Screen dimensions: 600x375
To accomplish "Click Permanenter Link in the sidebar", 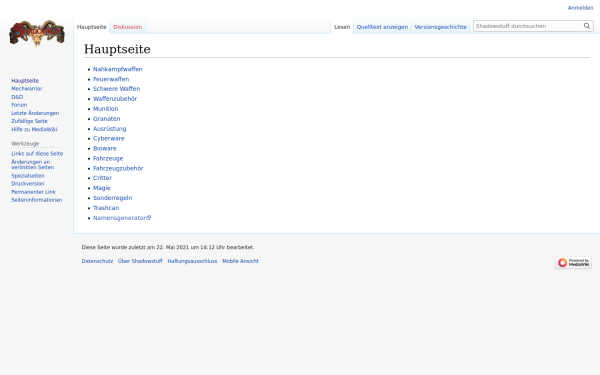I will (x=33, y=192).
